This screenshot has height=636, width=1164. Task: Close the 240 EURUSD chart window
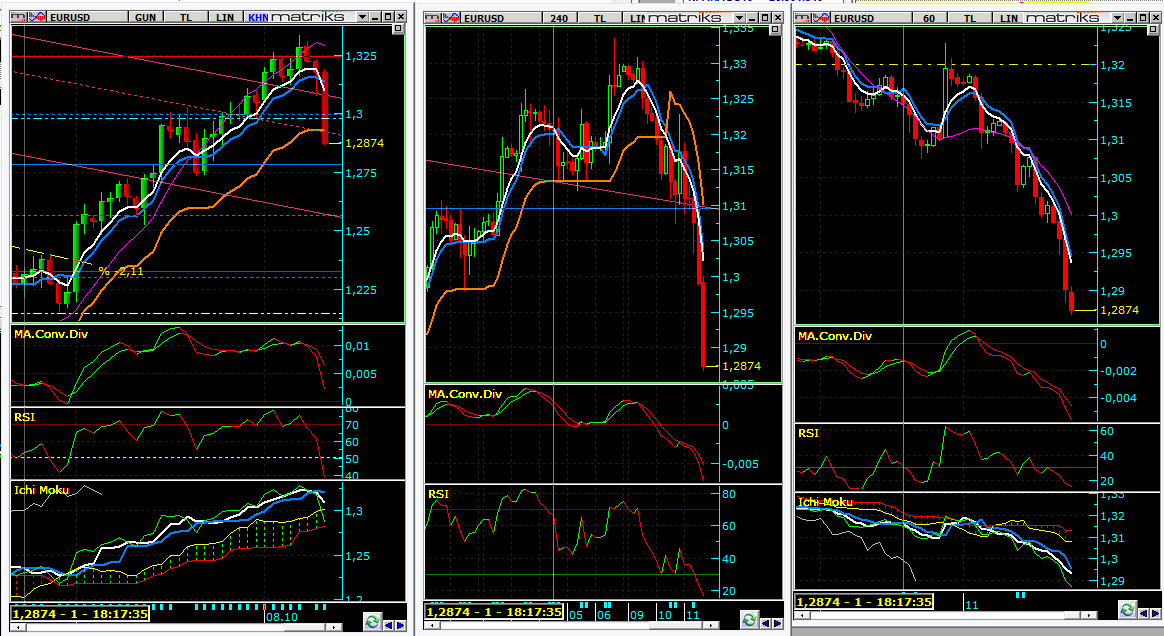(777, 18)
